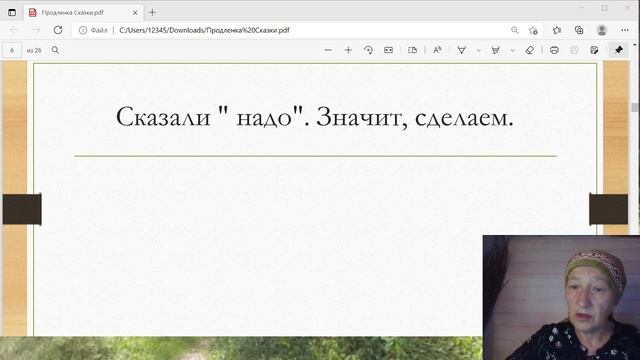The image size is (640, 360).
Task: Expand Draw tool color options
Action: pyautogui.click(x=478, y=51)
